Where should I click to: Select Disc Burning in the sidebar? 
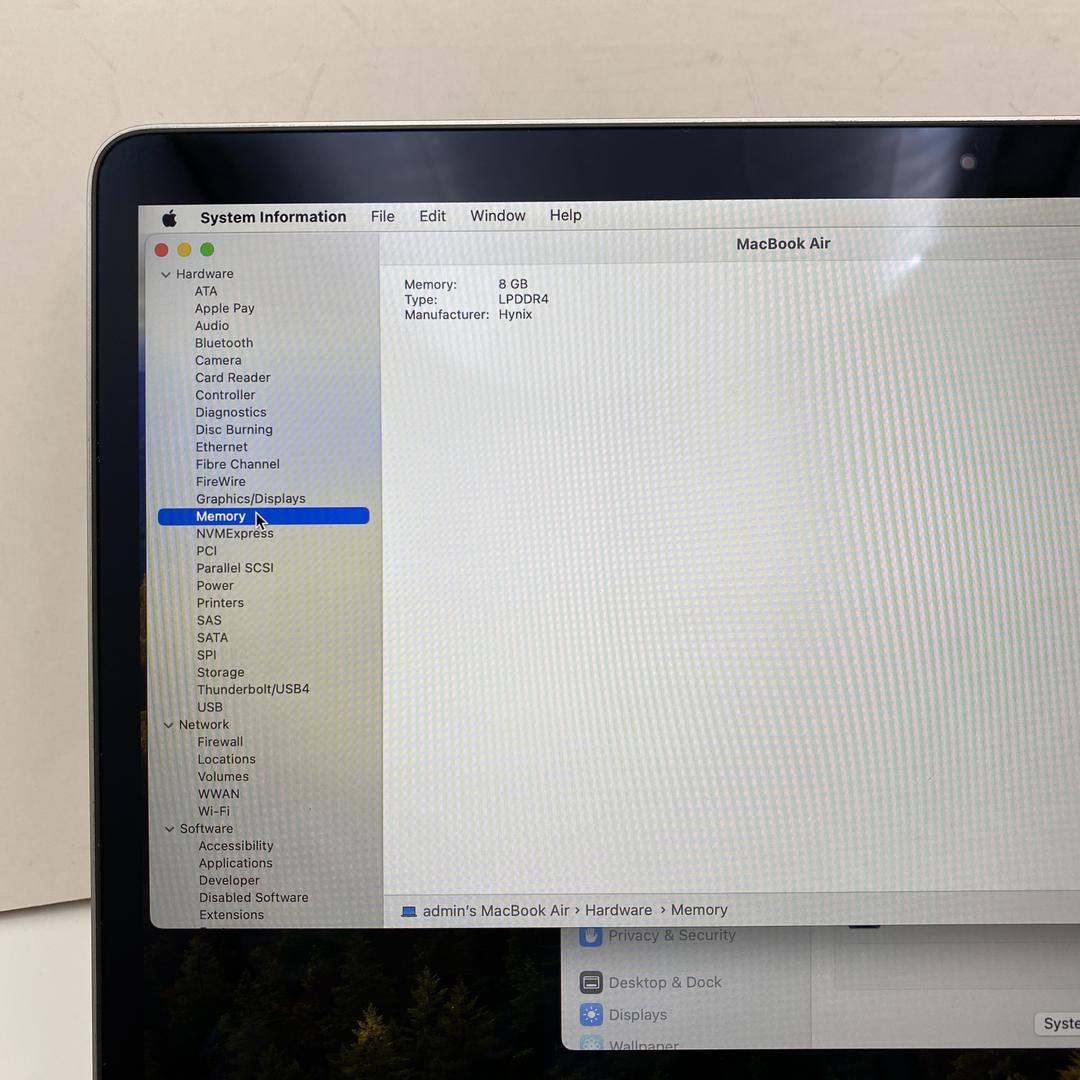233,430
